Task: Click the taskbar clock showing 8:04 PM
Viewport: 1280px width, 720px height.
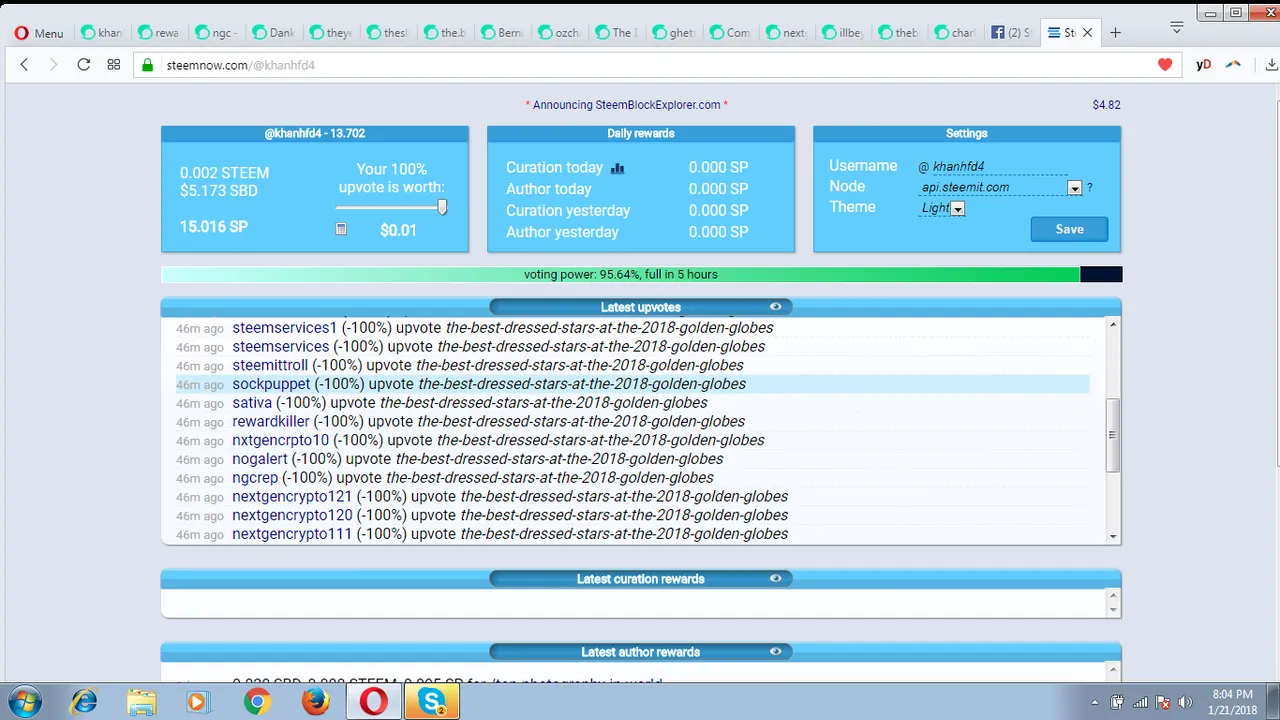Action: [x=1232, y=702]
